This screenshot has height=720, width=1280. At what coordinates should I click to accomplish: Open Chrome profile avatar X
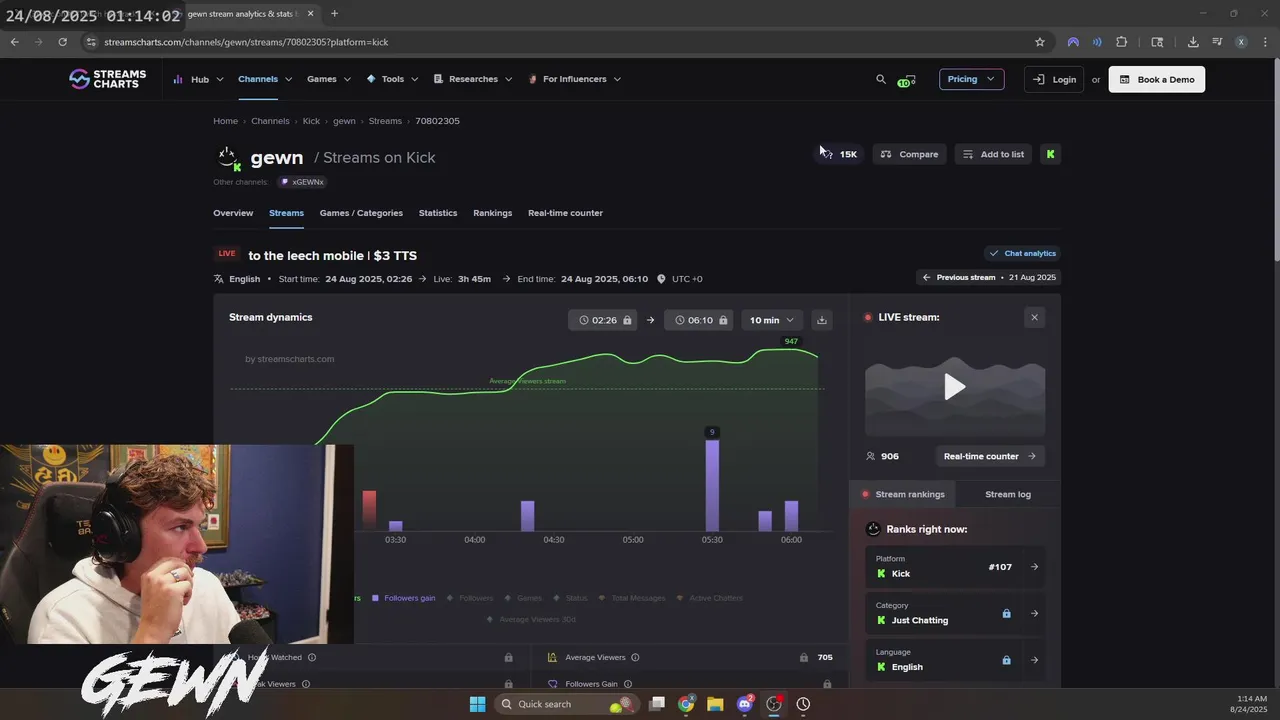tap(1241, 42)
